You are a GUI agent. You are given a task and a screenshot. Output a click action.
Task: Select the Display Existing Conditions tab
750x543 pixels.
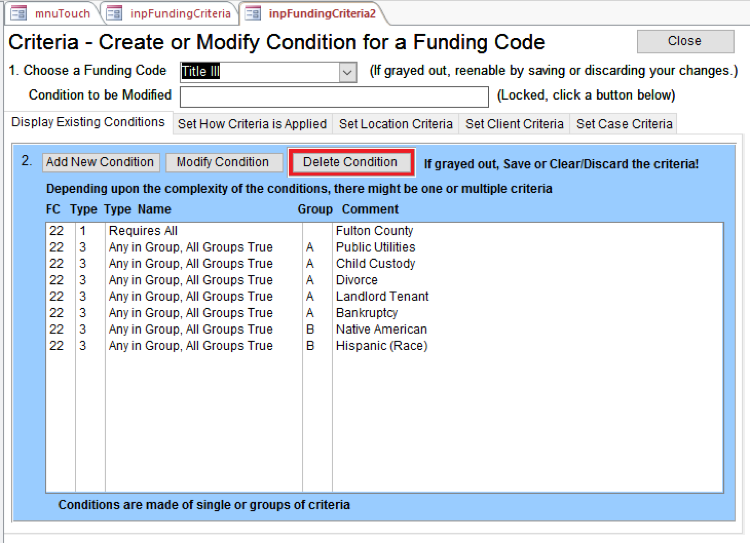pos(88,122)
